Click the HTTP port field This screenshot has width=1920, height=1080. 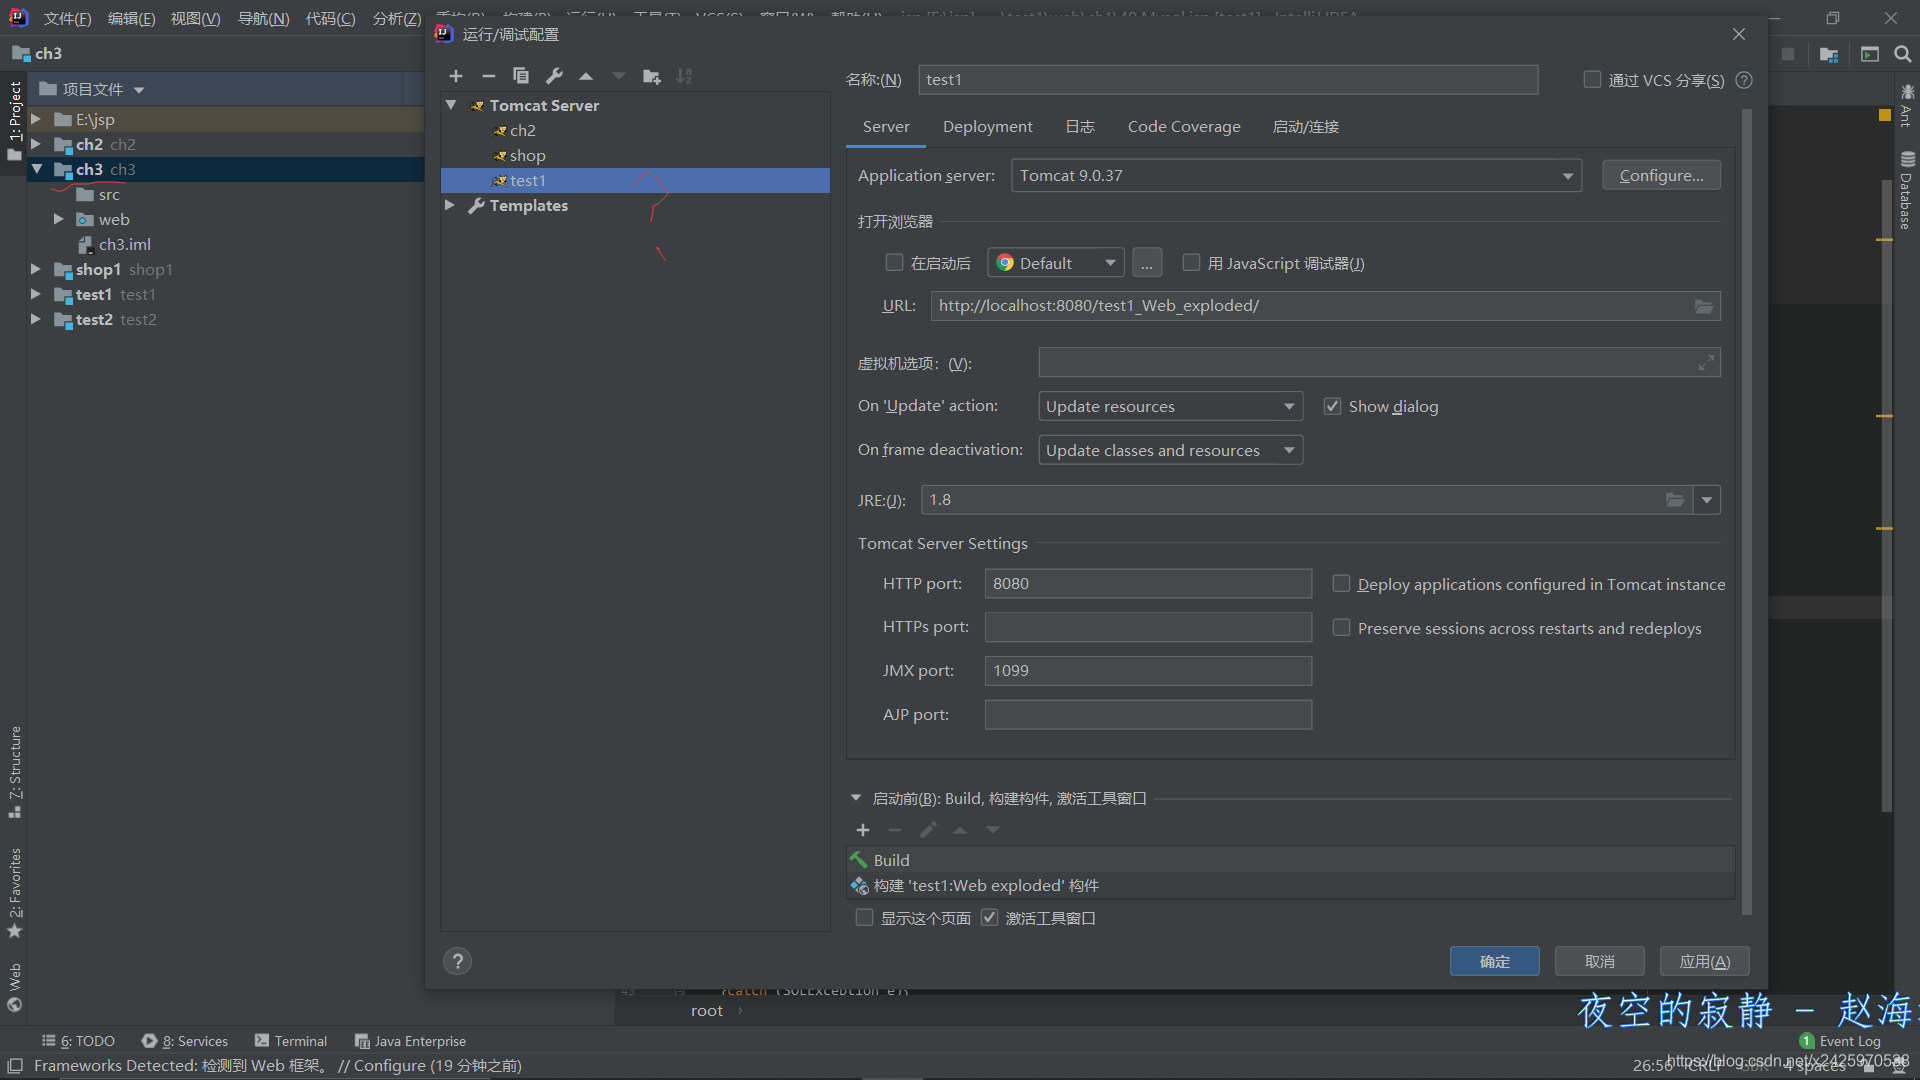tap(1148, 584)
